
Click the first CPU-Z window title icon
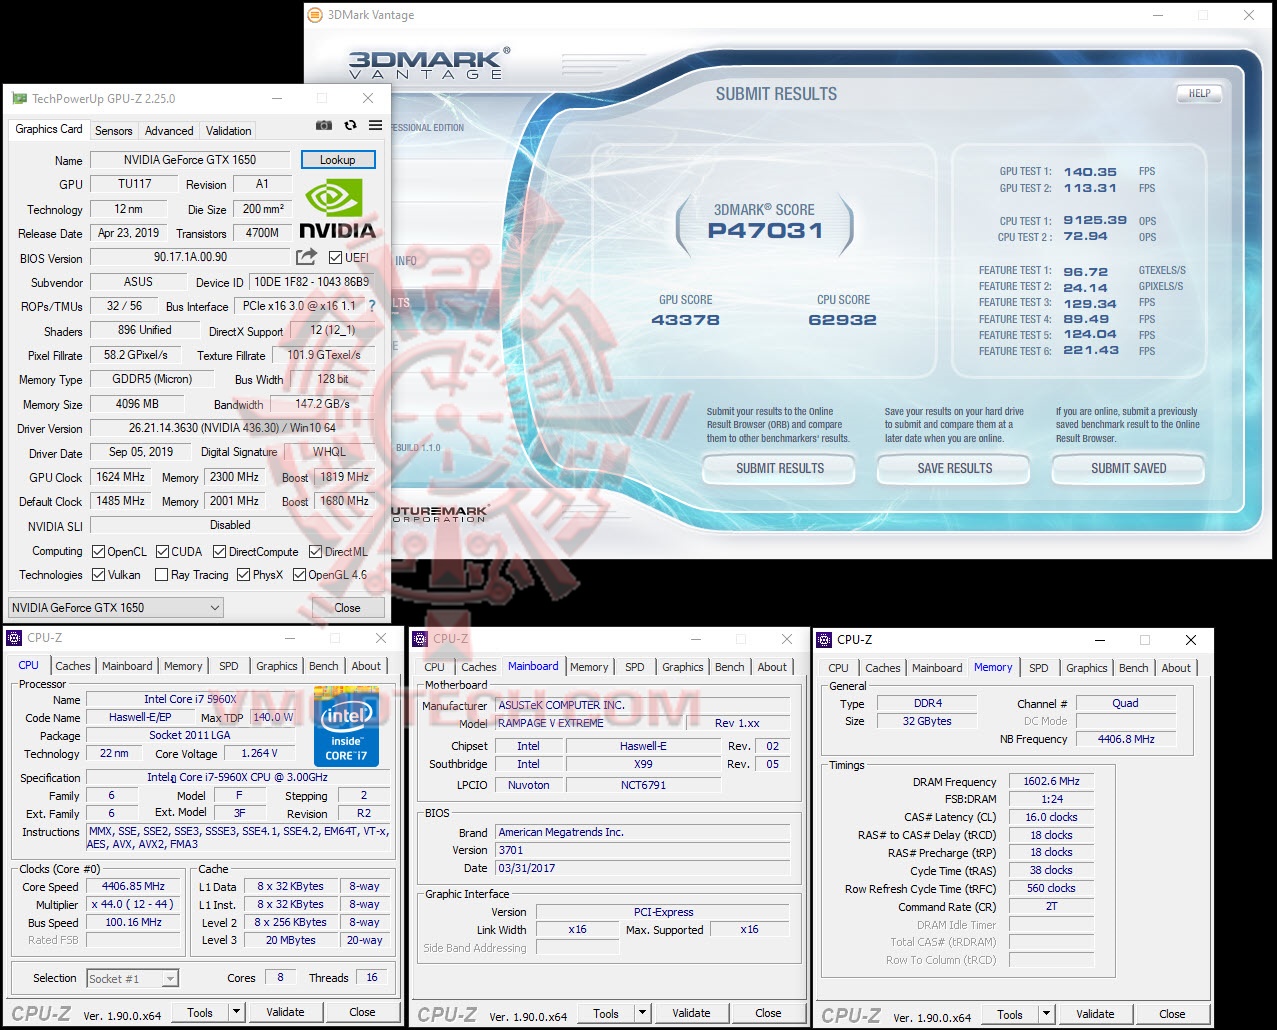(15, 638)
